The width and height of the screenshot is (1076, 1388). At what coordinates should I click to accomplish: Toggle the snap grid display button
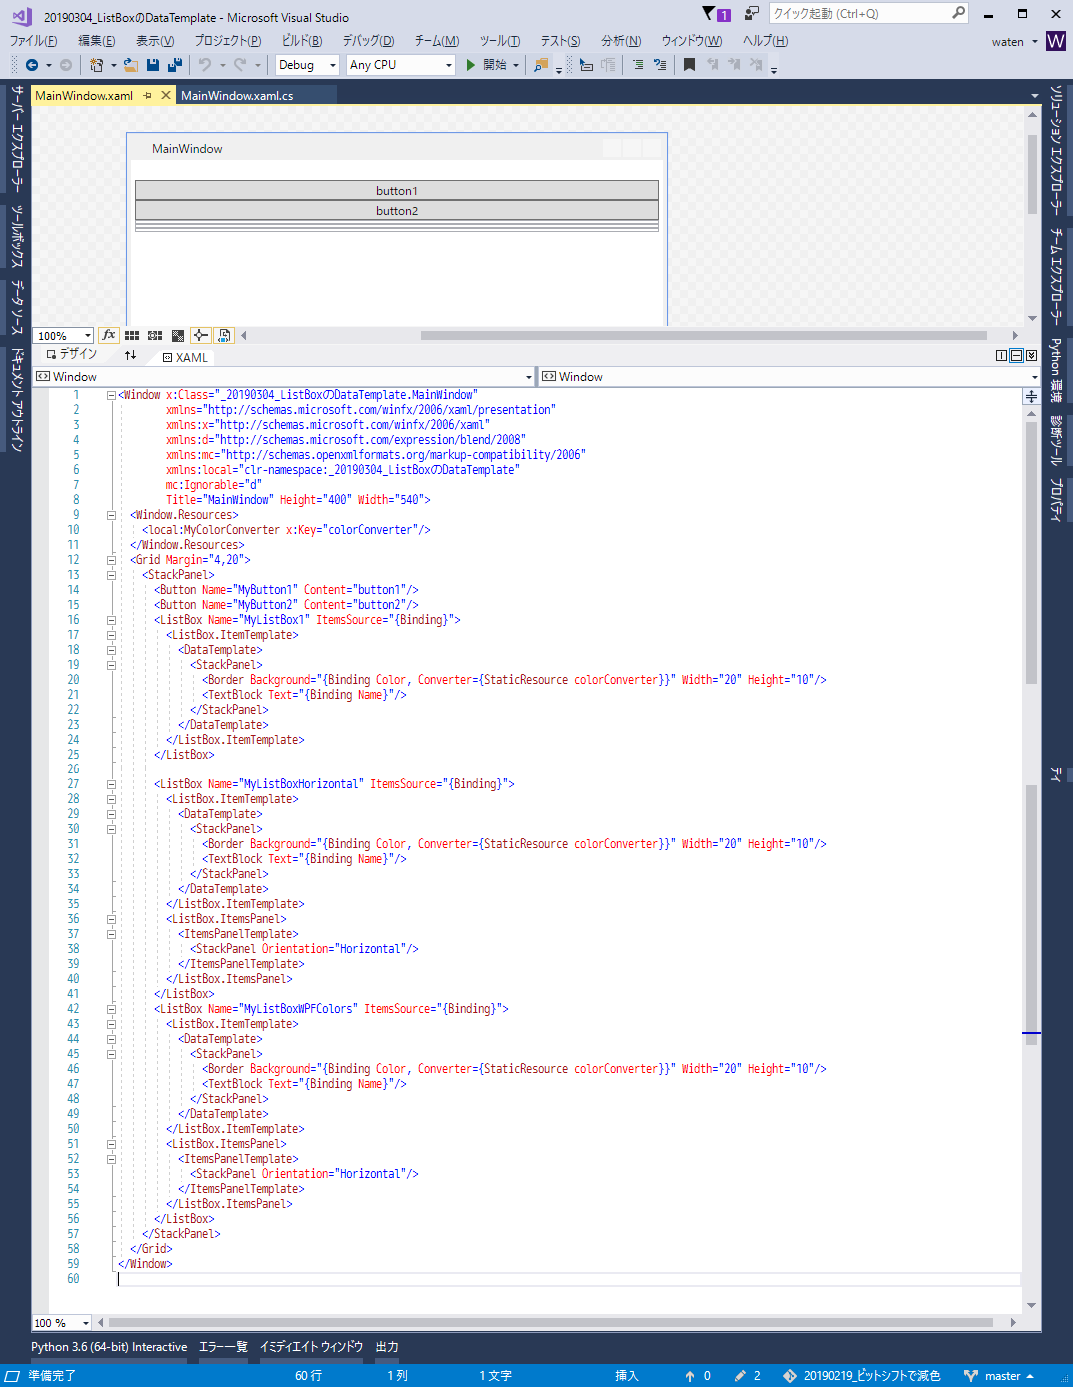132,336
